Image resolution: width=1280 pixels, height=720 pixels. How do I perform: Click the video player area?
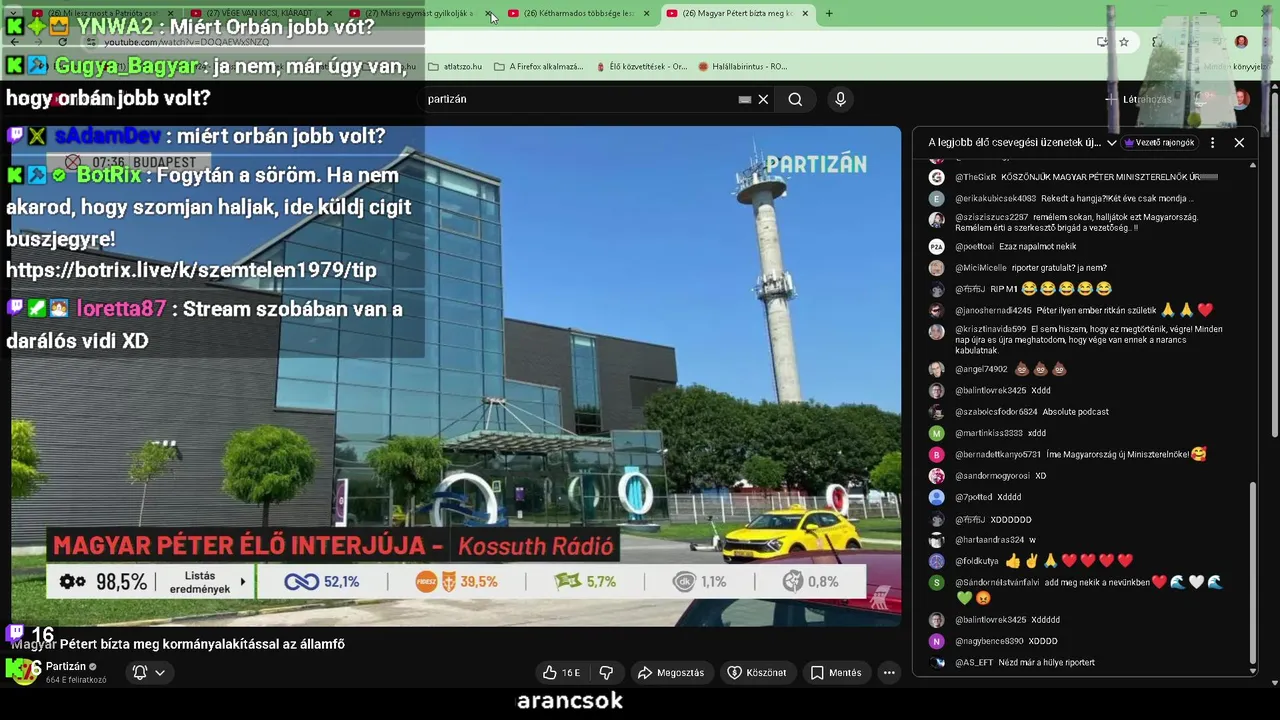pos(456,376)
